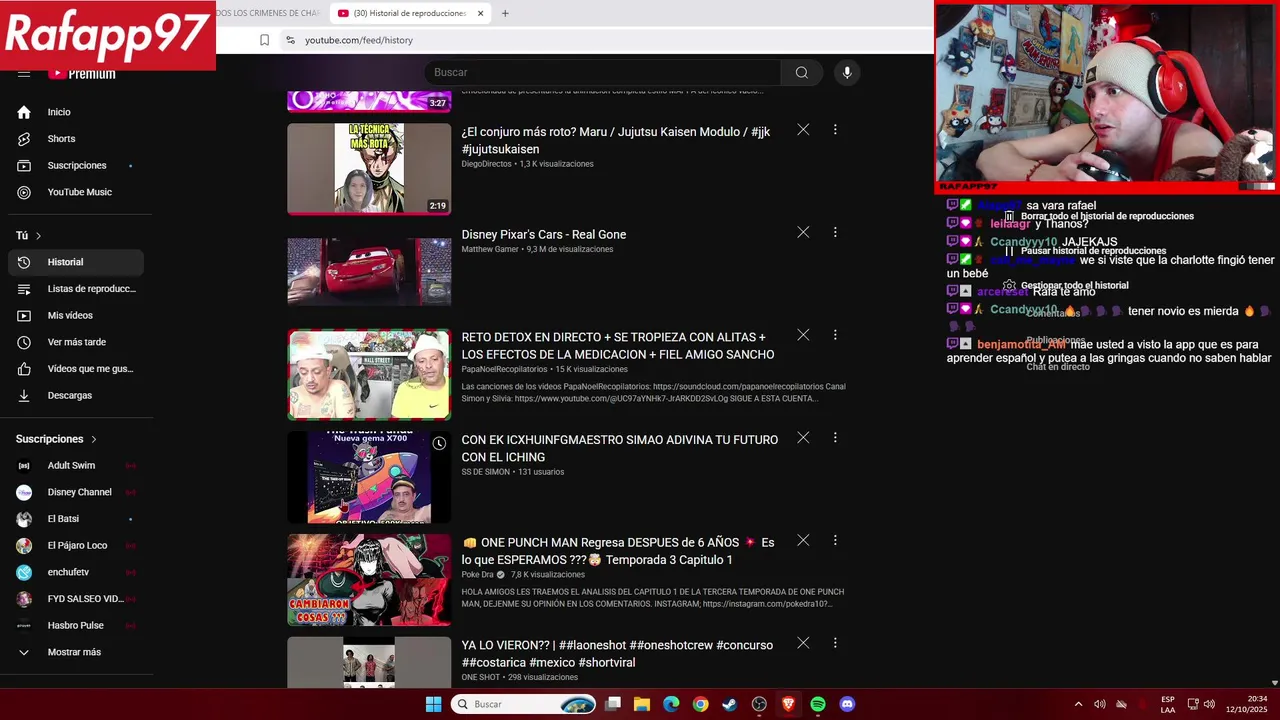
Task: Add SIMAO ICHING video to watch later
Action: pos(439,443)
